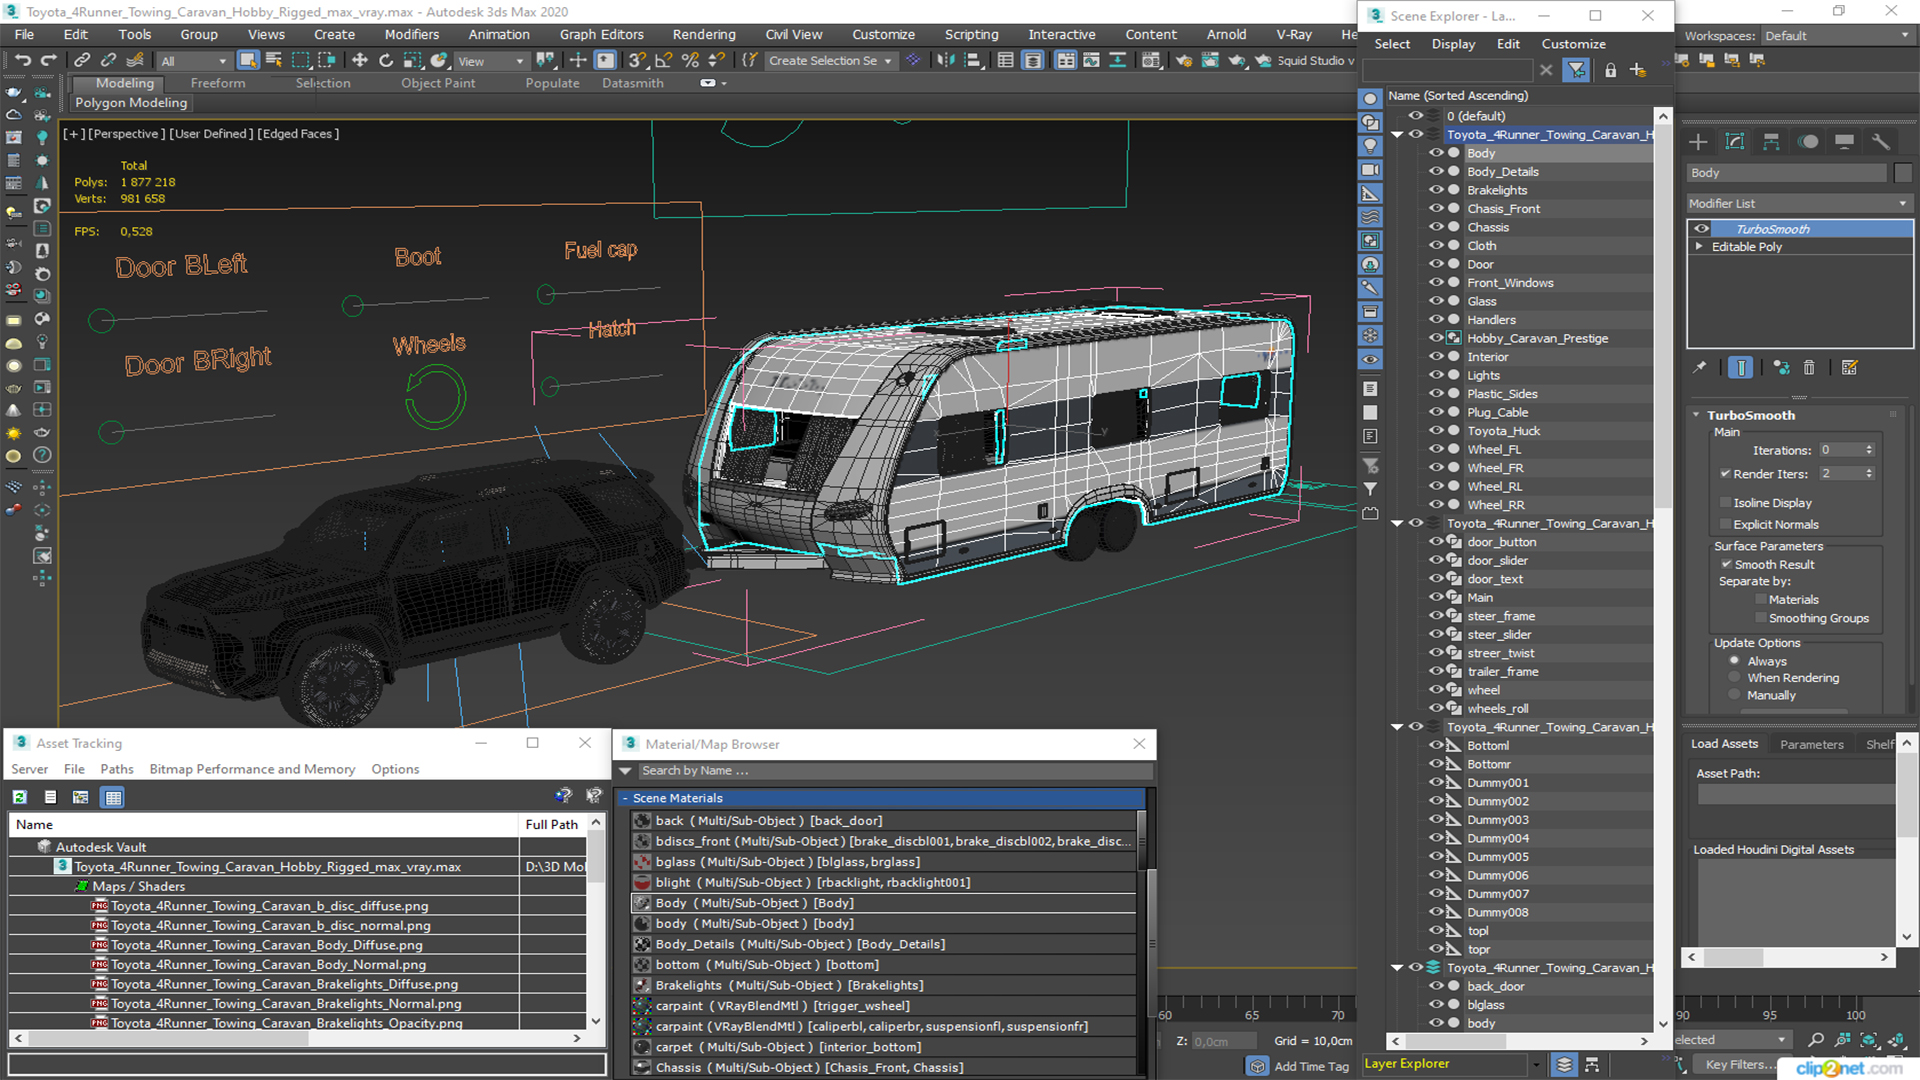This screenshot has width=1920, height=1080.
Task: Select Manually update option
Action: point(1735,696)
